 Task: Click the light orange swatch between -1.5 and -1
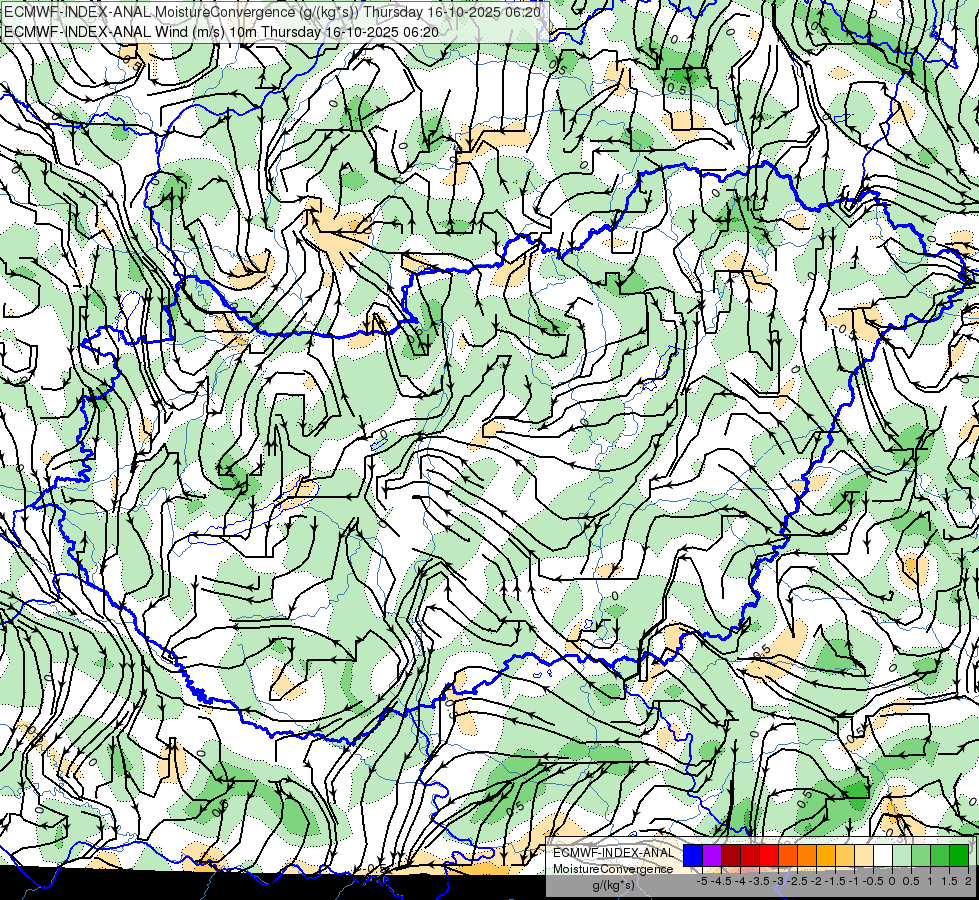tap(845, 856)
